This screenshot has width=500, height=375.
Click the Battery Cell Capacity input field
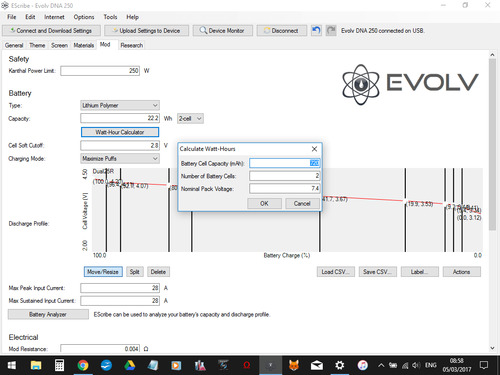pyautogui.click(x=285, y=163)
